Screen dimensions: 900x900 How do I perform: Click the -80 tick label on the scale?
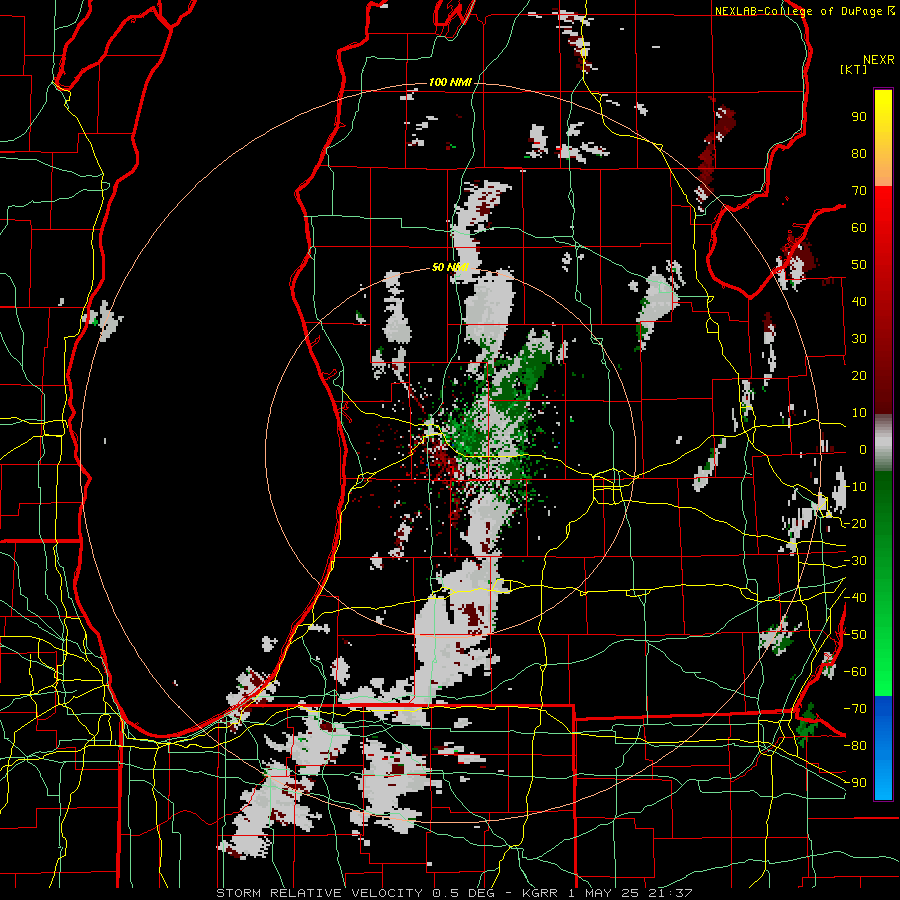(855, 746)
